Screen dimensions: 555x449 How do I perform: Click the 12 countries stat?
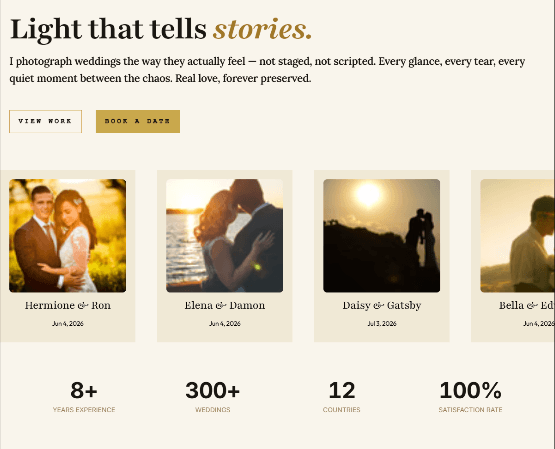341,397
